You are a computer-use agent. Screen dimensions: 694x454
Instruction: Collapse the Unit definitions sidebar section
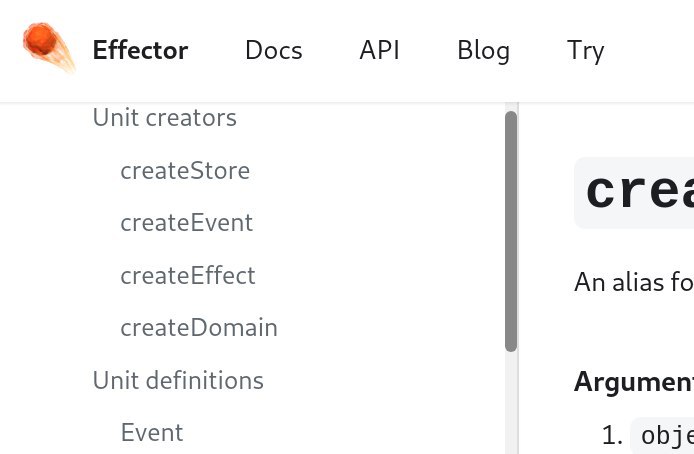click(x=178, y=380)
